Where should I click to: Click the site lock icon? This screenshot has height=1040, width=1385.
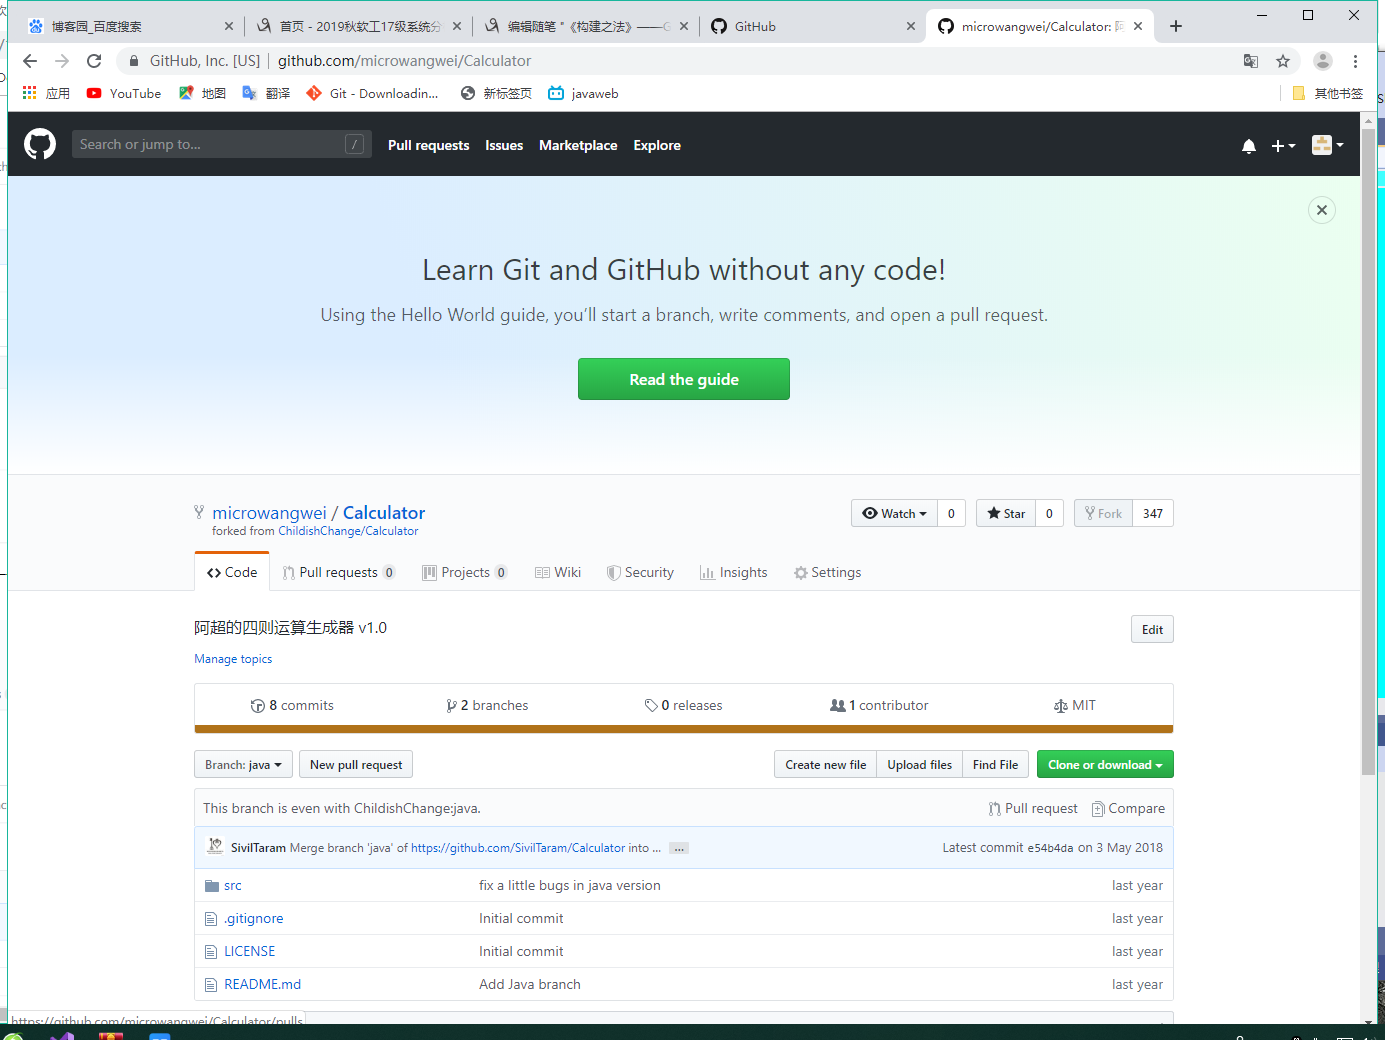click(x=134, y=61)
